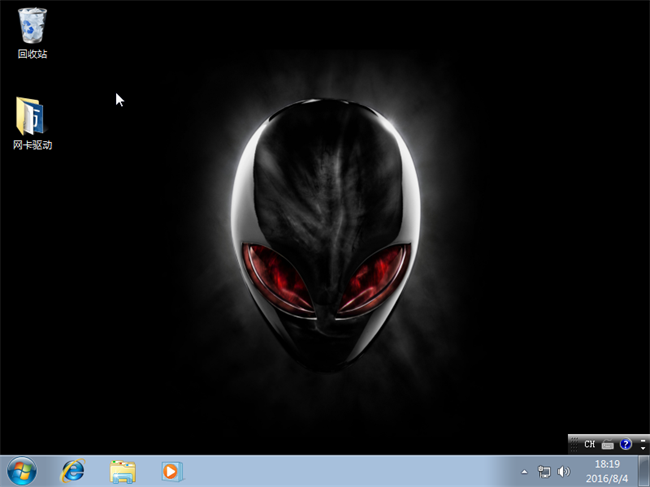
Task: Open Windows Explorer from the taskbar
Action: [123, 472]
